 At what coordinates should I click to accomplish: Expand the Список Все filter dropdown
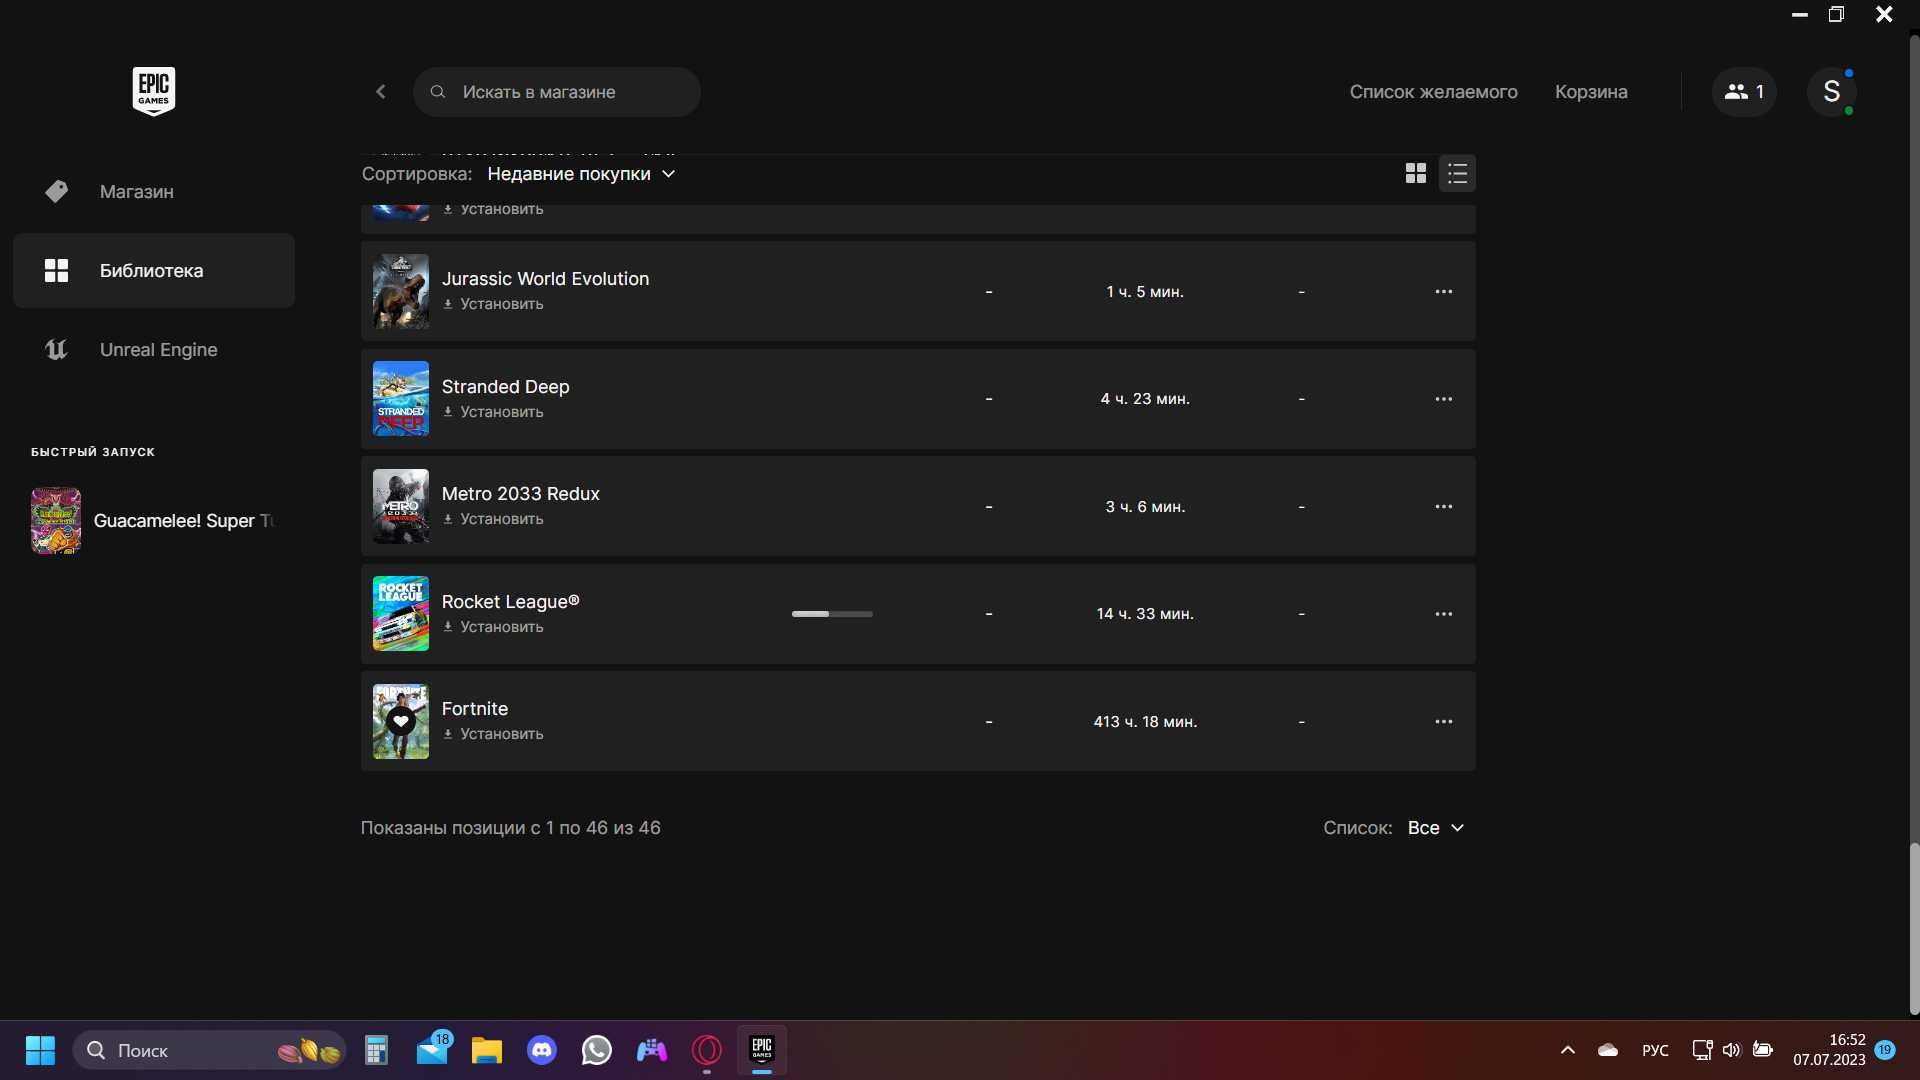1436,828
